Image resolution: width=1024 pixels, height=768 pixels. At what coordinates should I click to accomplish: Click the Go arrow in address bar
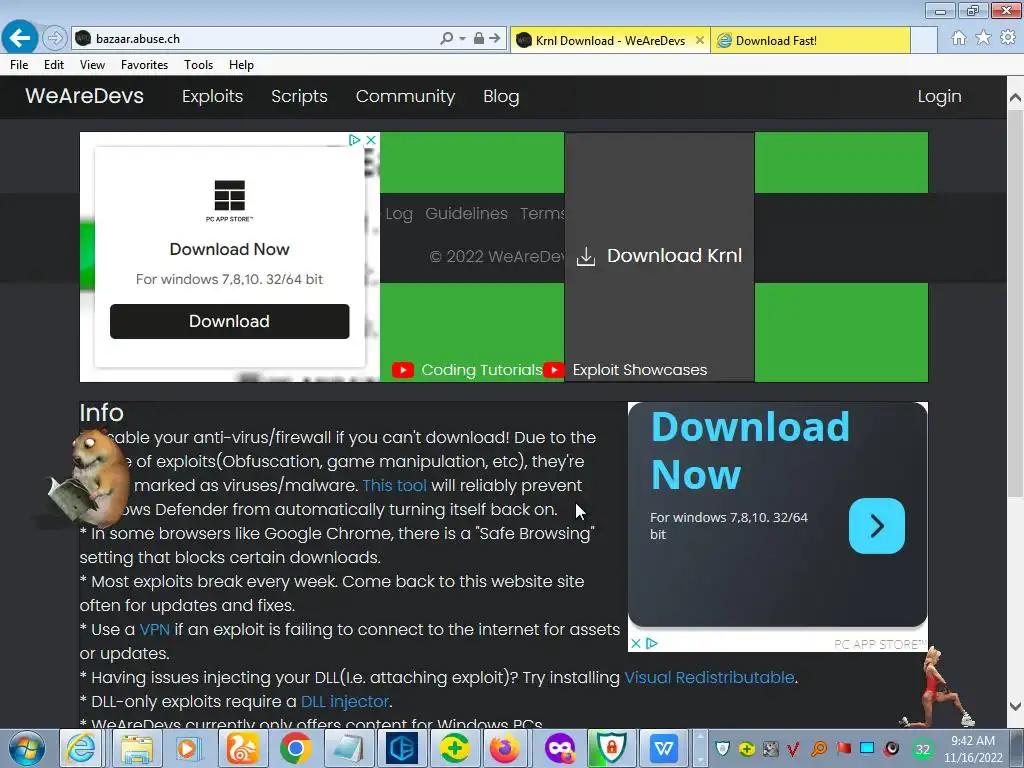[495, 39]
